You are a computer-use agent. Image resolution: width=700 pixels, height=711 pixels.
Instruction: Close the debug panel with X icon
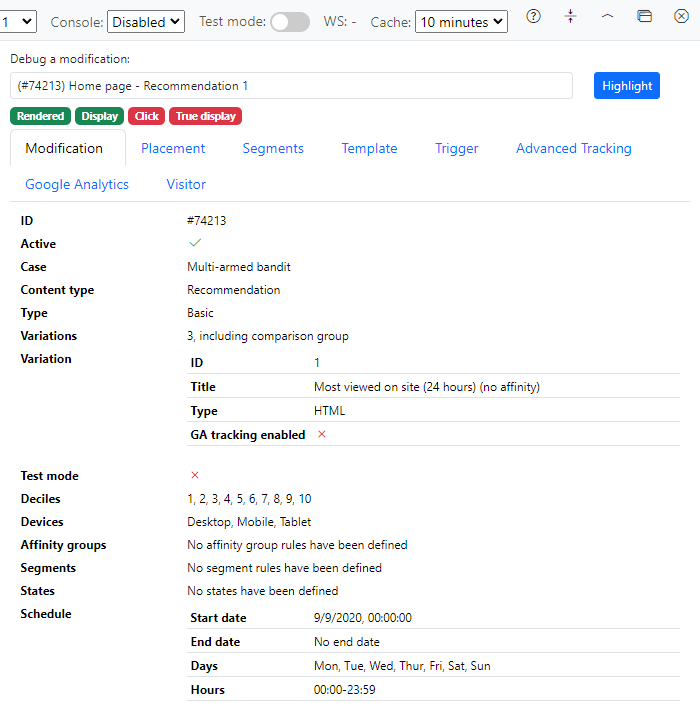click(x=681, y=16)
